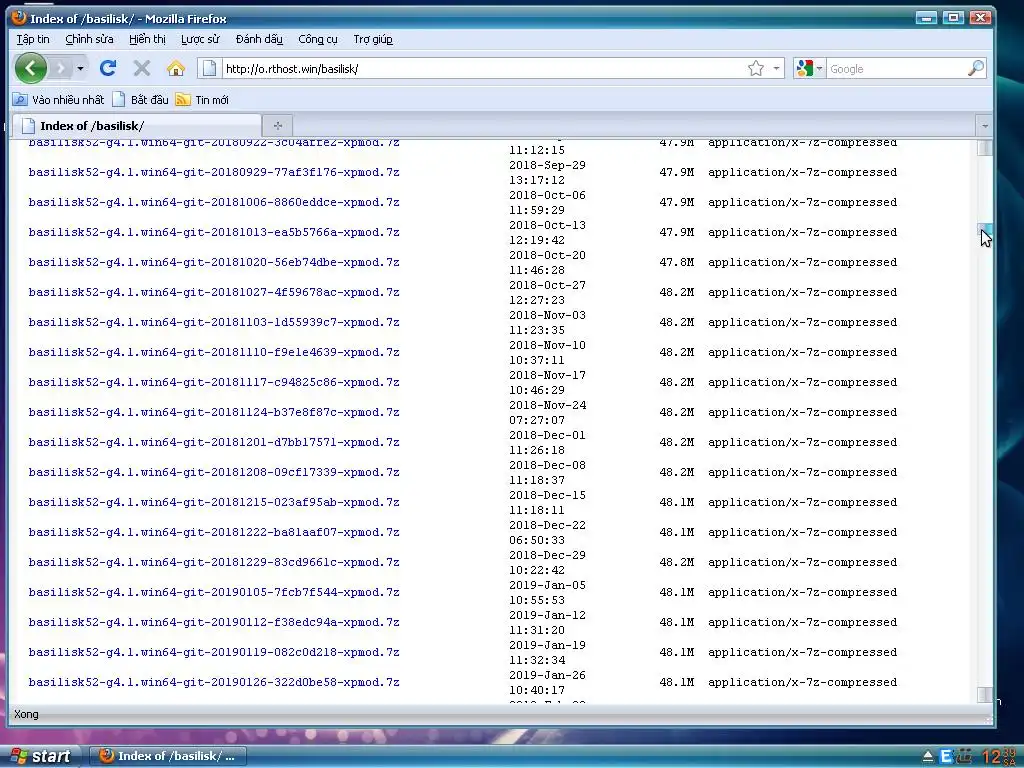
Task: Open the Google search engine selector
Action: point(809,68)
